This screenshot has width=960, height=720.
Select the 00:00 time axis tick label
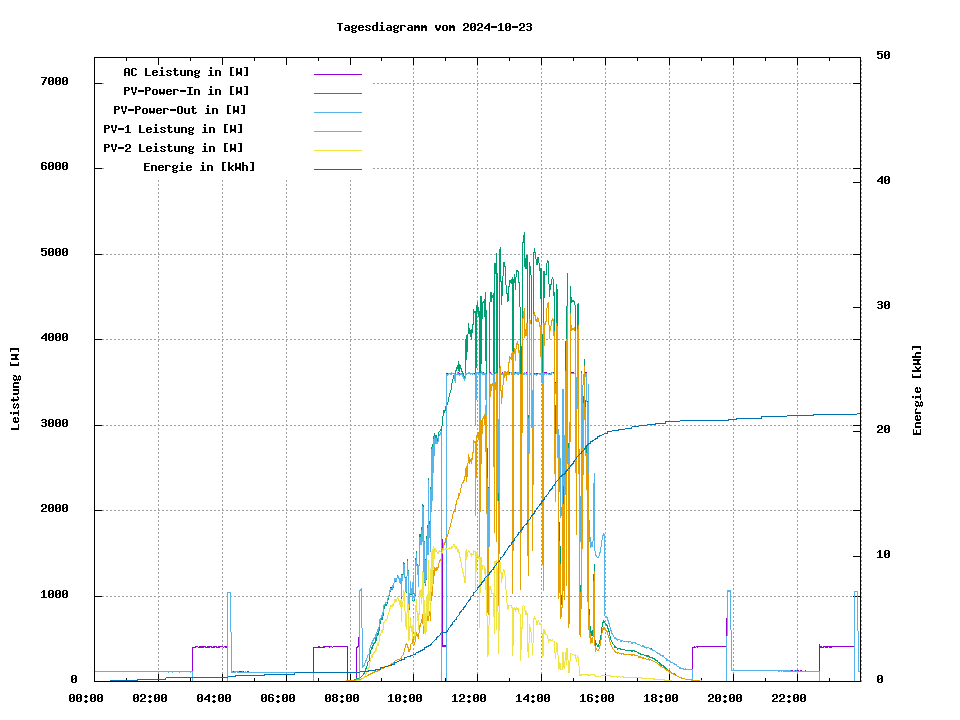click(86, 698)
